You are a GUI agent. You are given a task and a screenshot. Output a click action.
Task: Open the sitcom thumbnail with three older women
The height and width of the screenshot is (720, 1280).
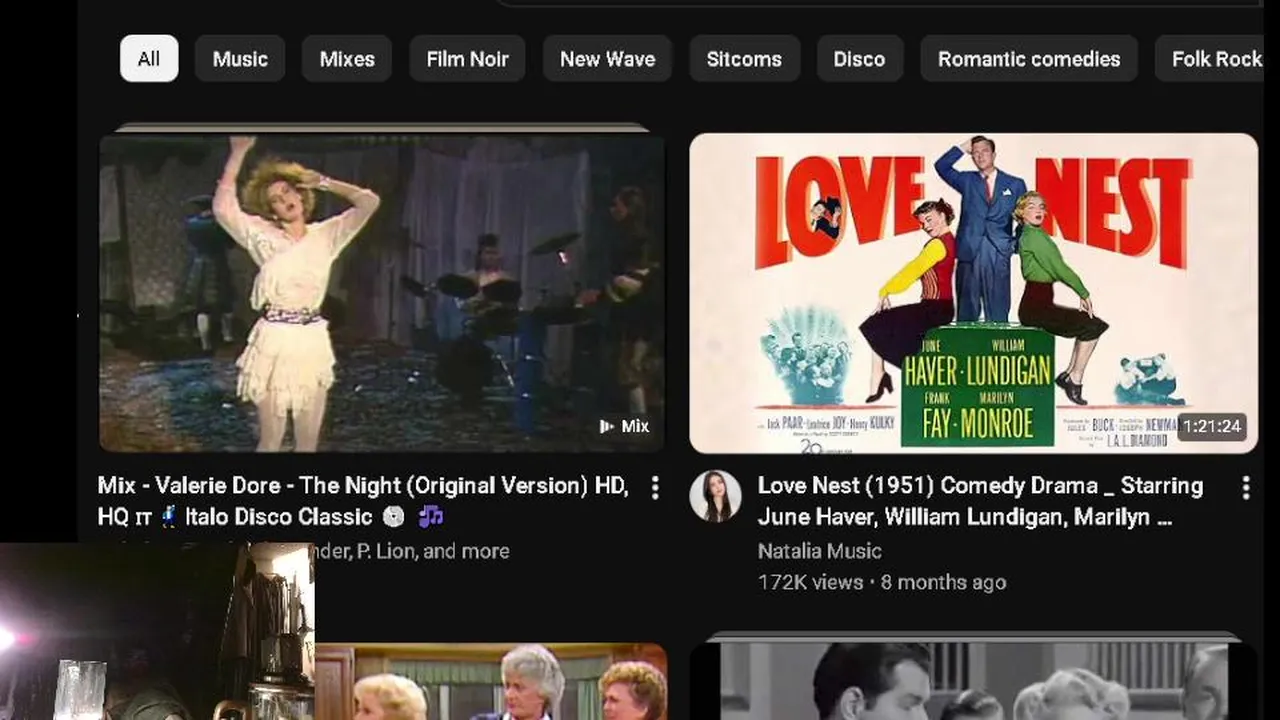point(491,682)
